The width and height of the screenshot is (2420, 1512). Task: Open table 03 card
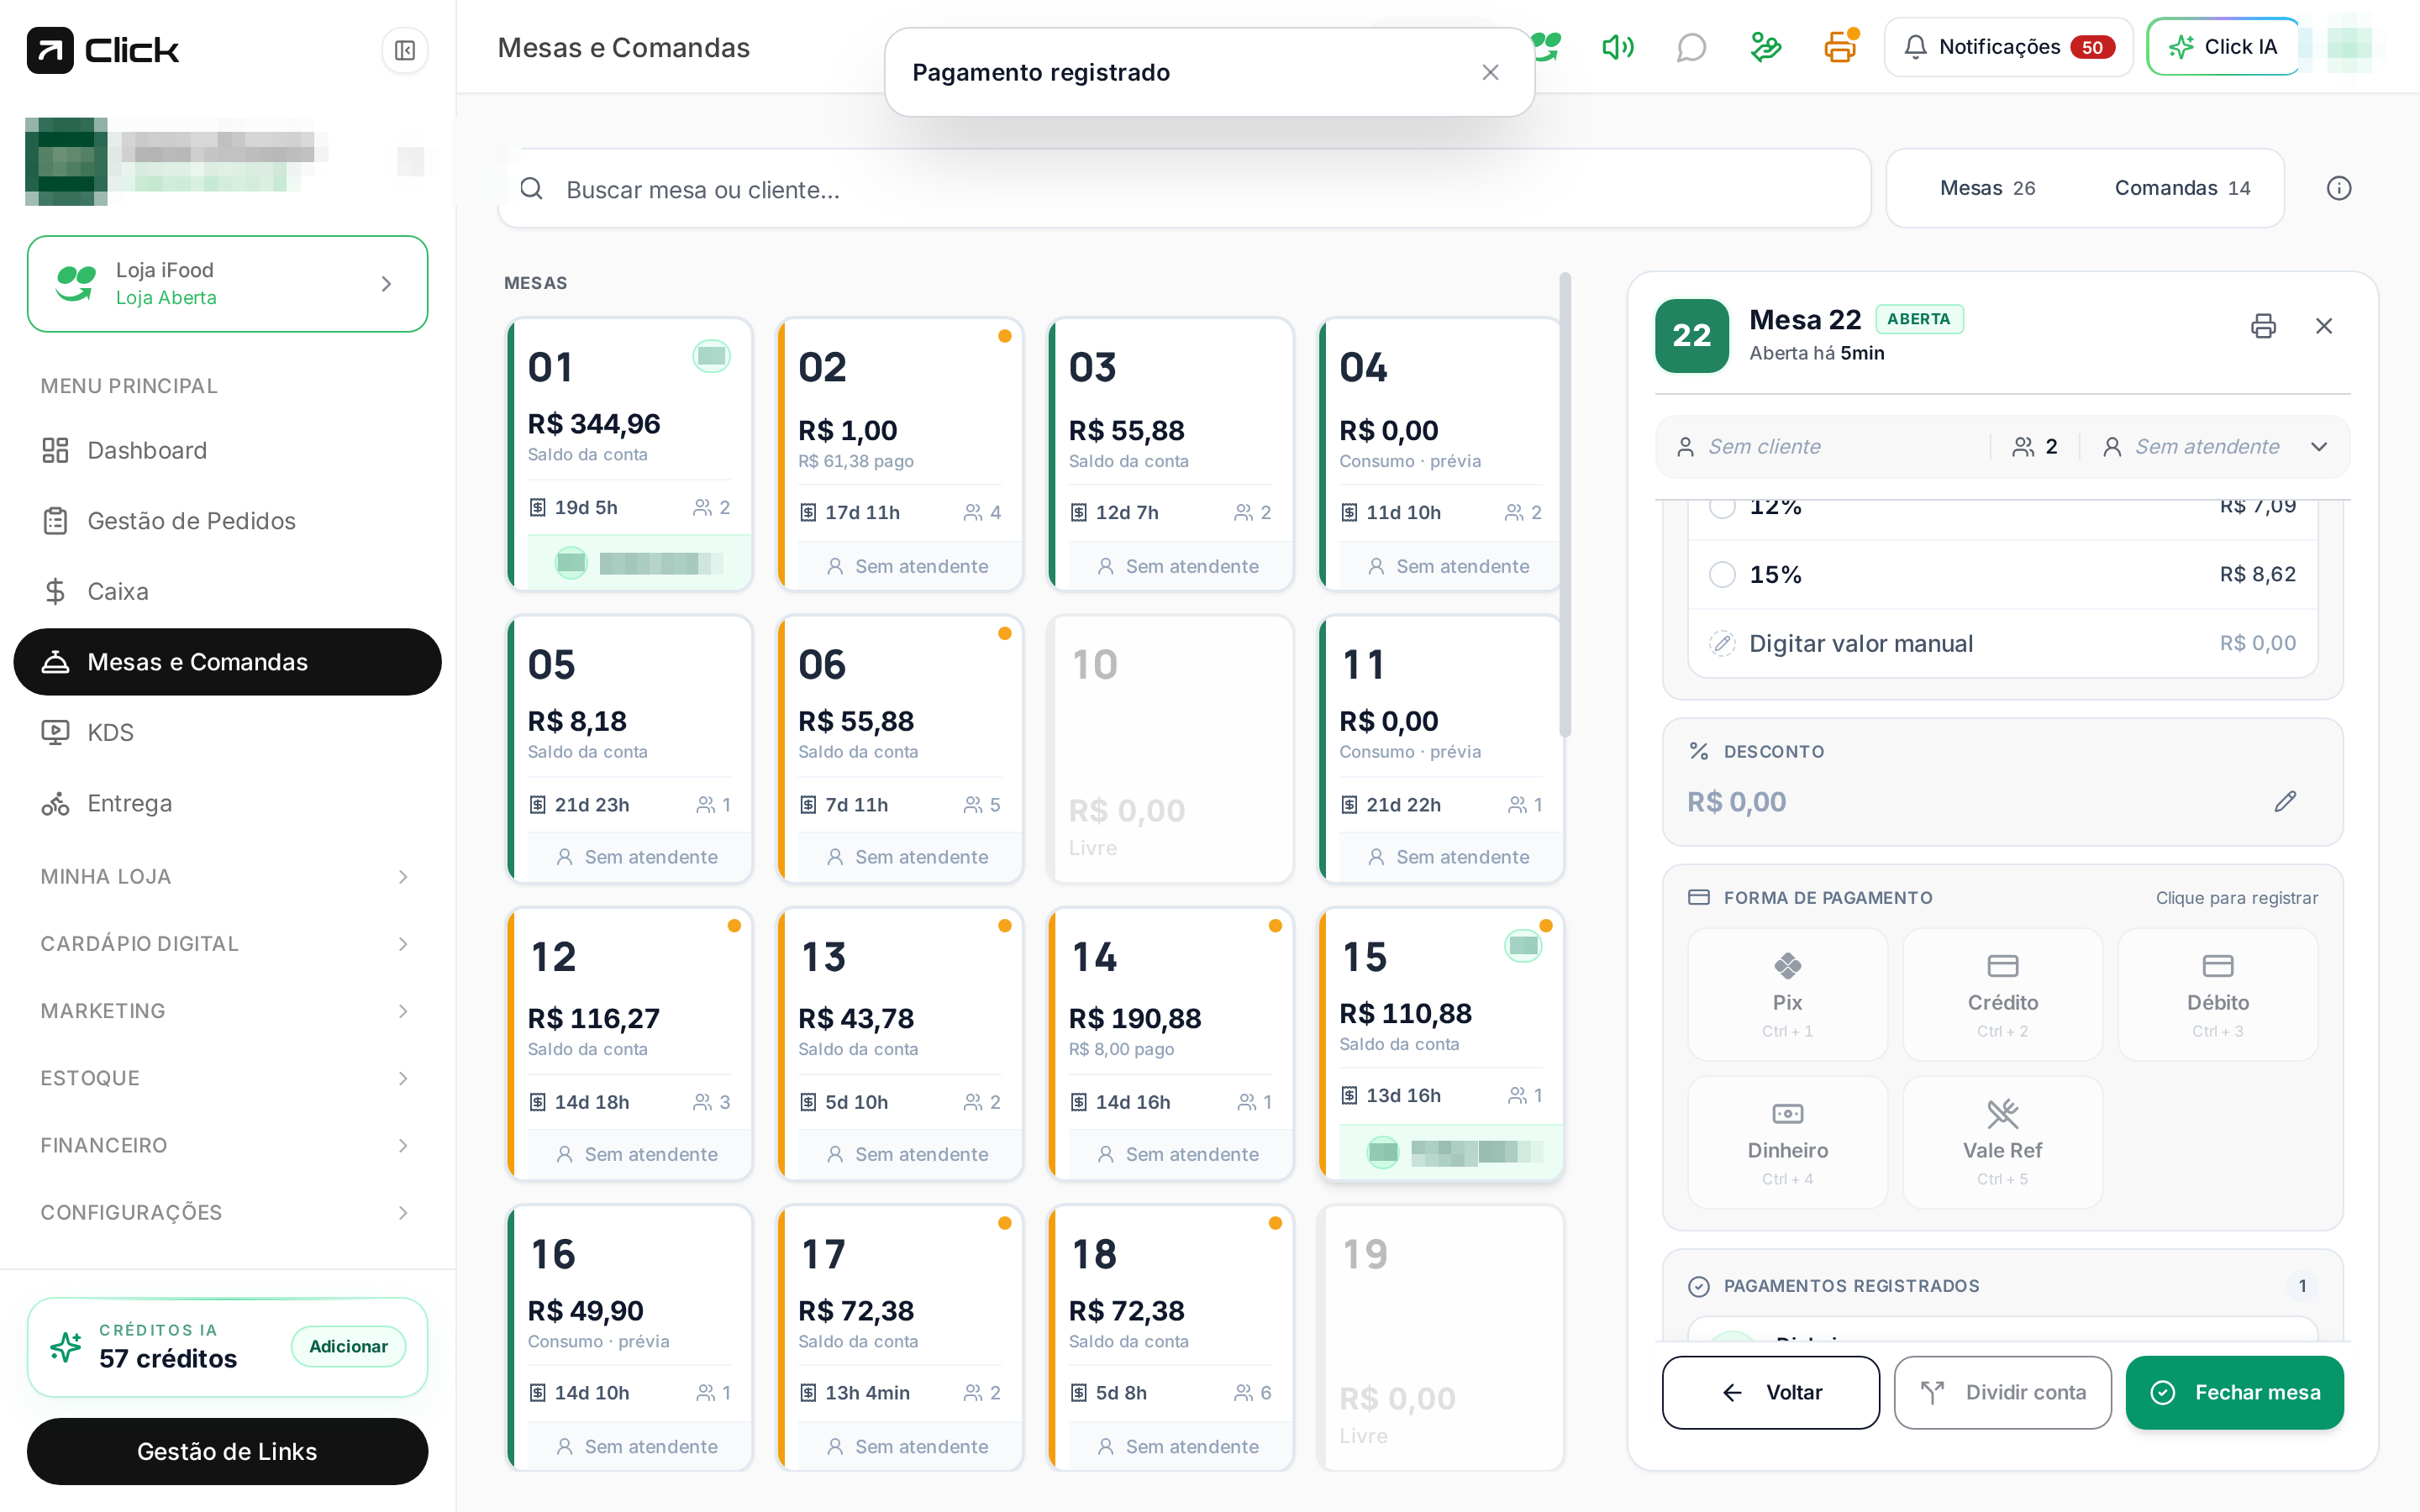[1171, 454]
